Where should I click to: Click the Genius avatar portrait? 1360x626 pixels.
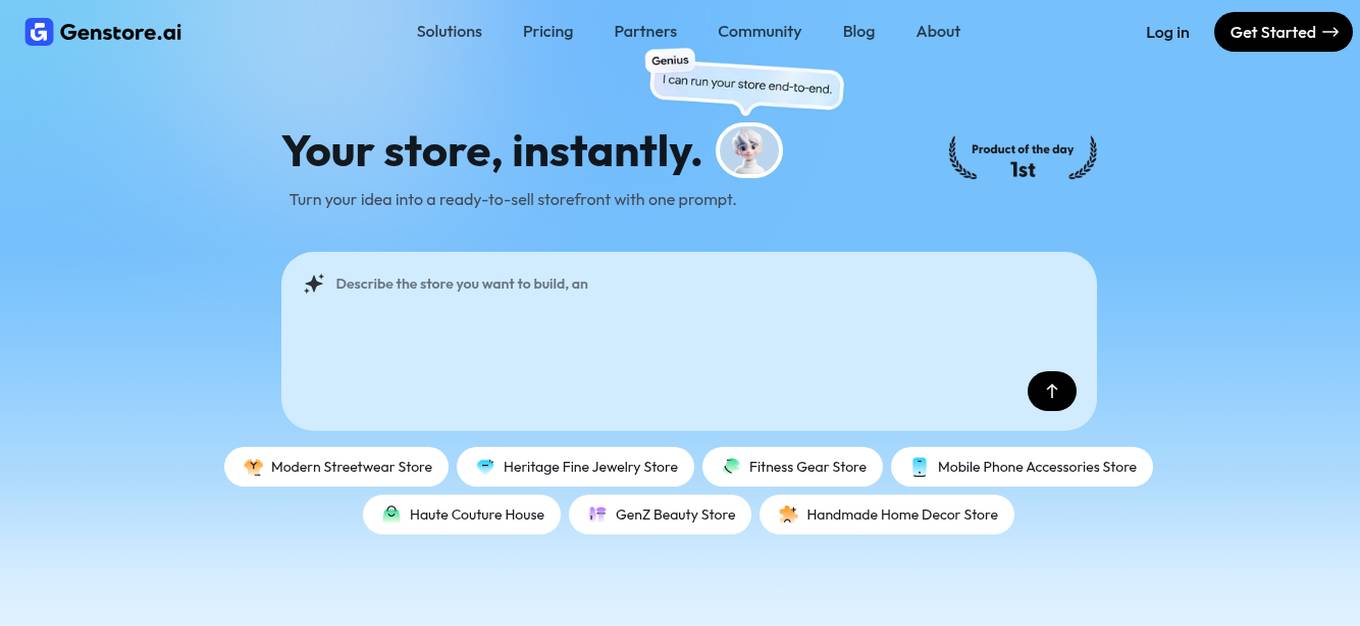pyautogui.click(x=748, y=149)
